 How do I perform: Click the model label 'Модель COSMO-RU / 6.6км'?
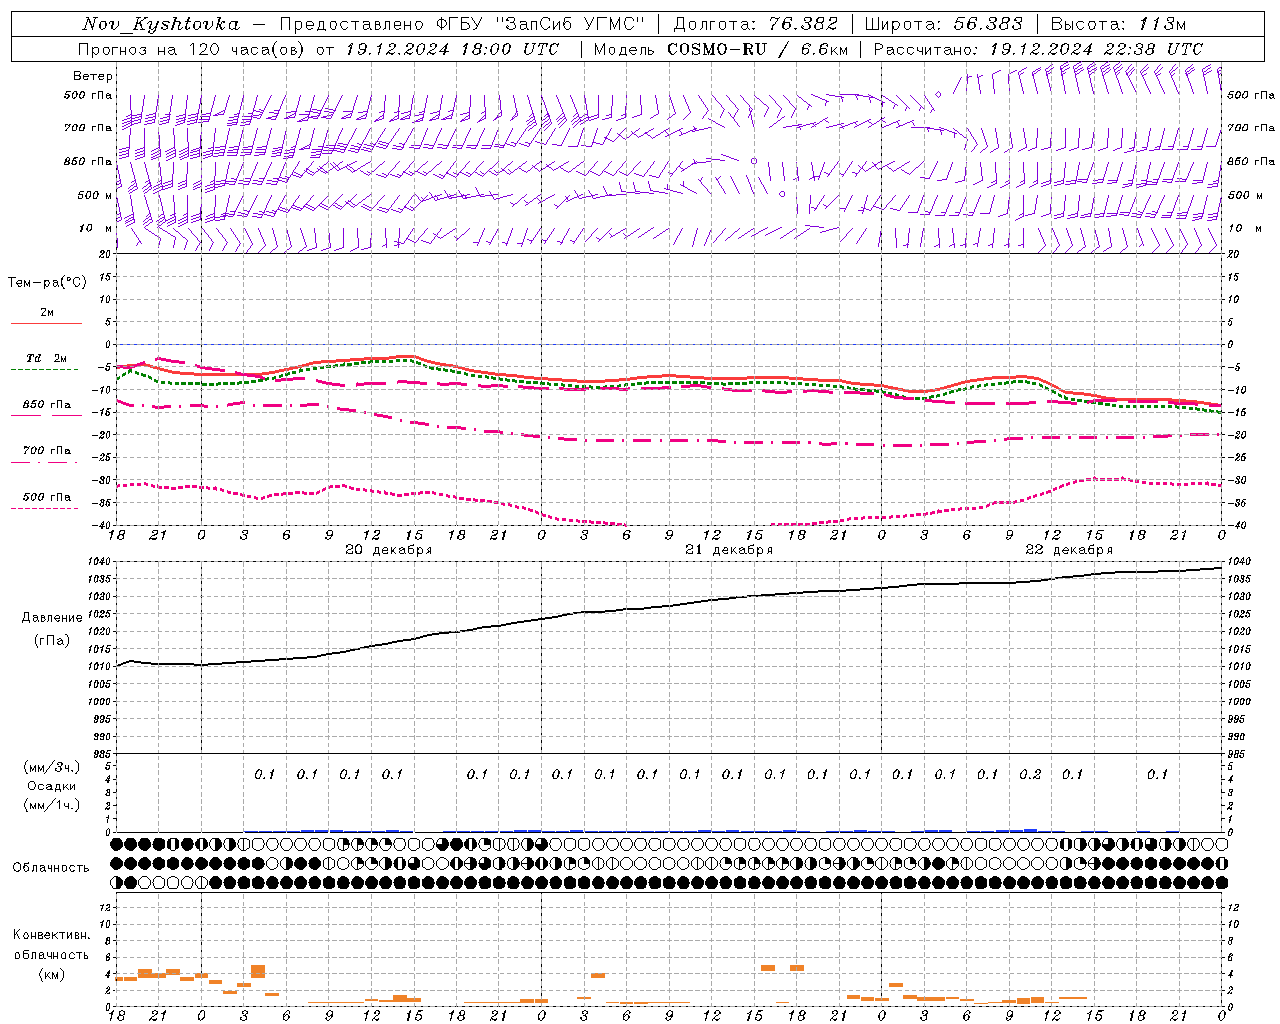click(721, 49)
